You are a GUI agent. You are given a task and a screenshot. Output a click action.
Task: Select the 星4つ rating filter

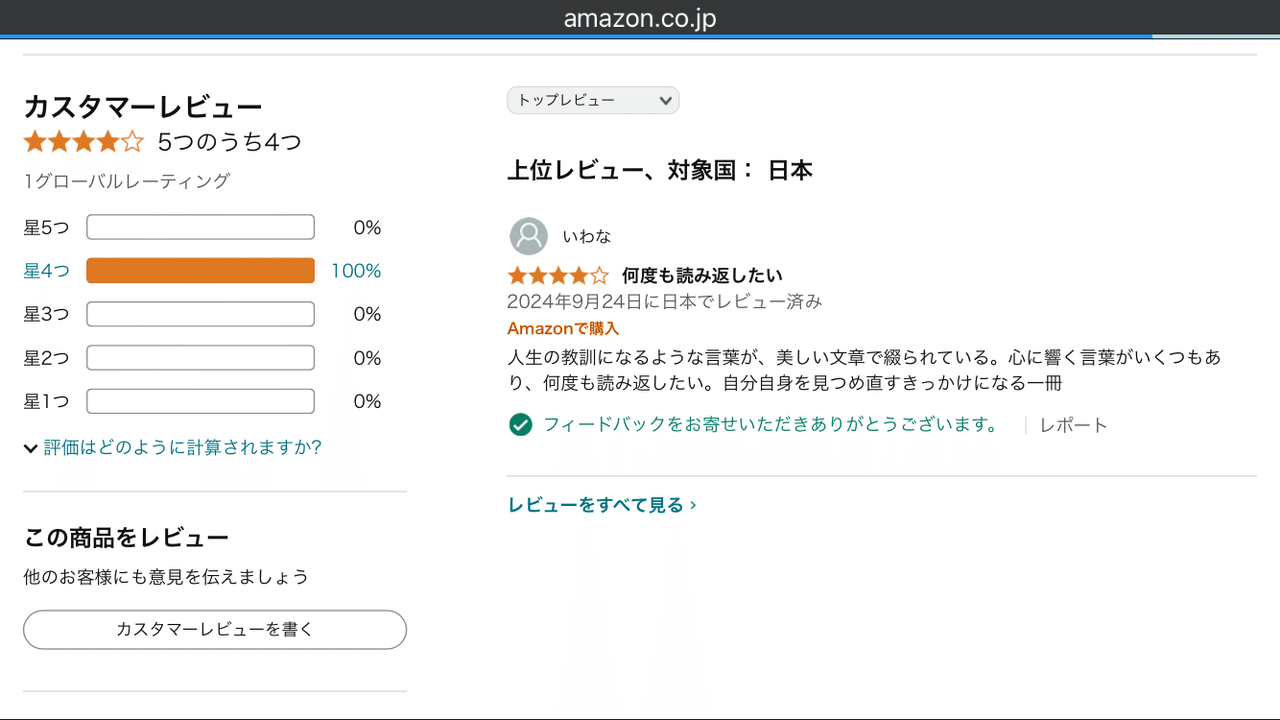click(46, 270)
